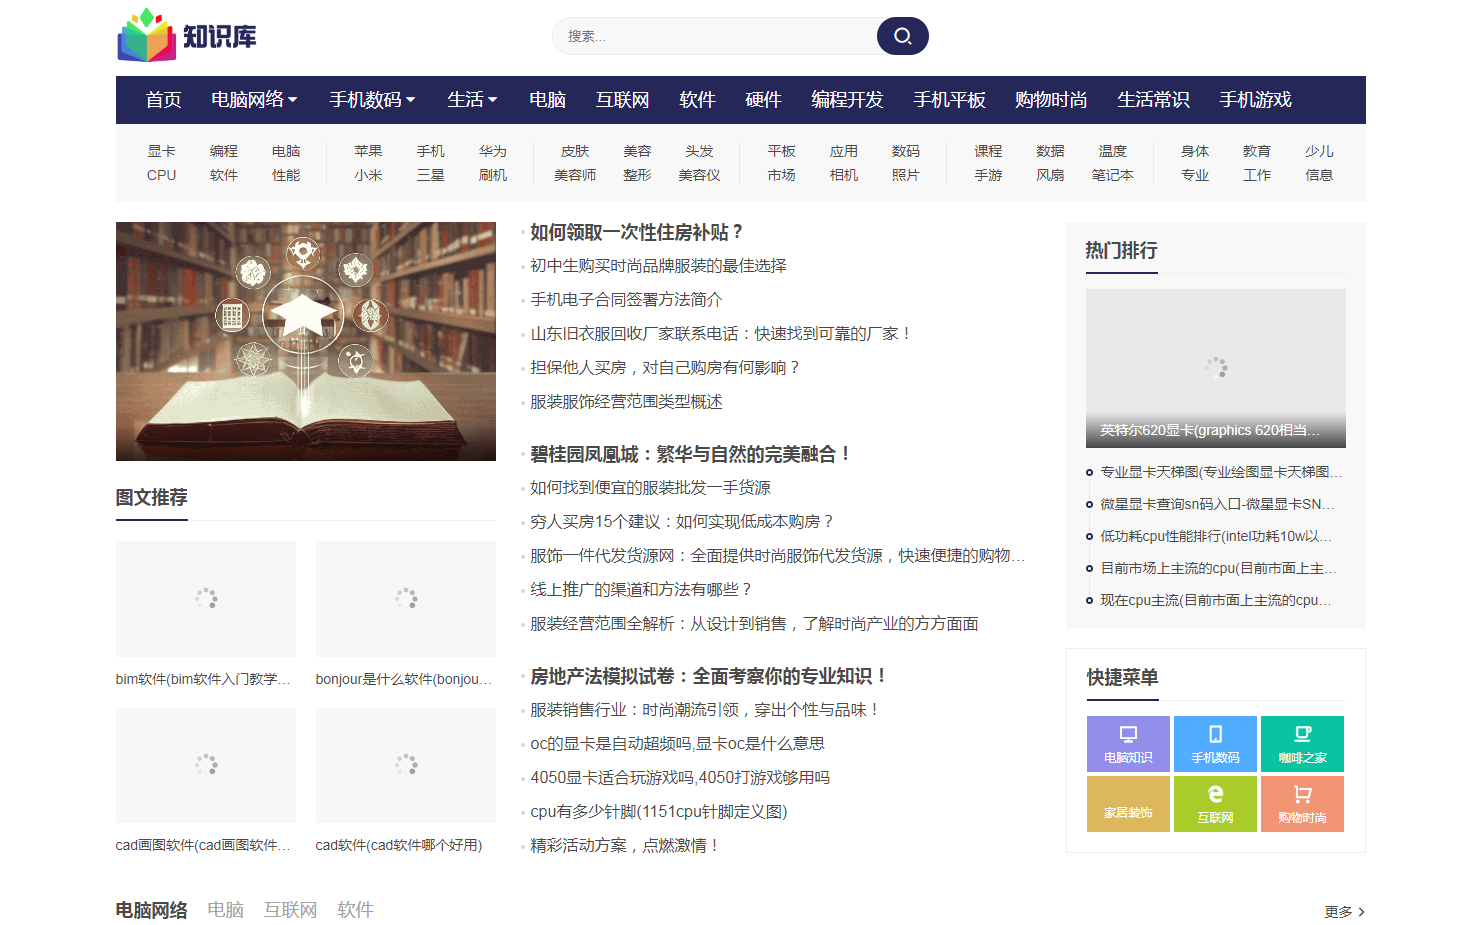Open ranking item 现在cpu主流

[1216, 600]
